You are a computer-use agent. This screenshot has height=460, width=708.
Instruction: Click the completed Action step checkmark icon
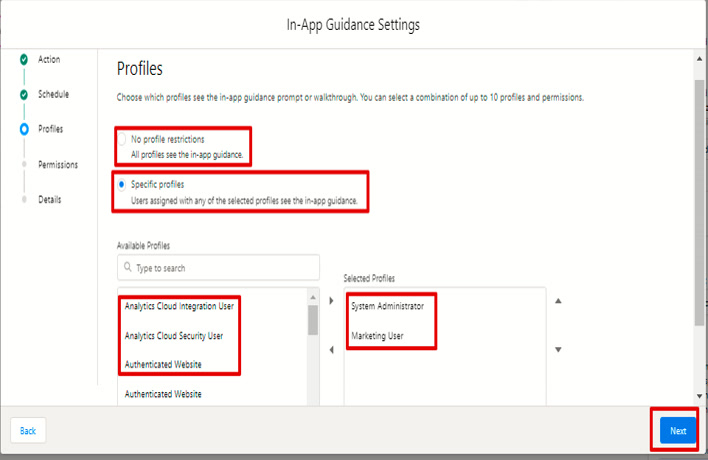23,60
